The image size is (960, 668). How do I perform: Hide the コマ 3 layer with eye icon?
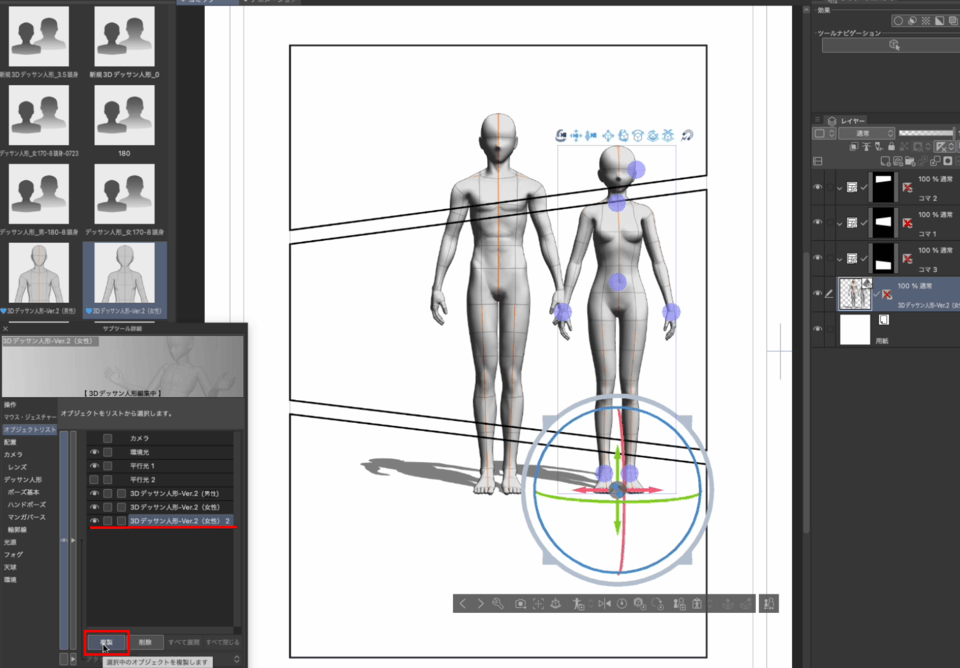coord(817,258)
